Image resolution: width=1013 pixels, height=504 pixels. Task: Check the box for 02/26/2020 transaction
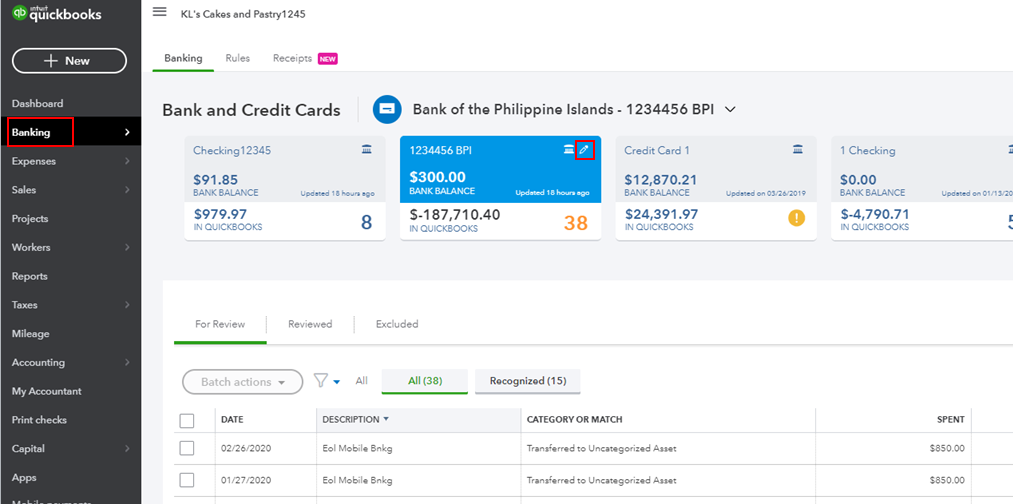tap(187, 448)
